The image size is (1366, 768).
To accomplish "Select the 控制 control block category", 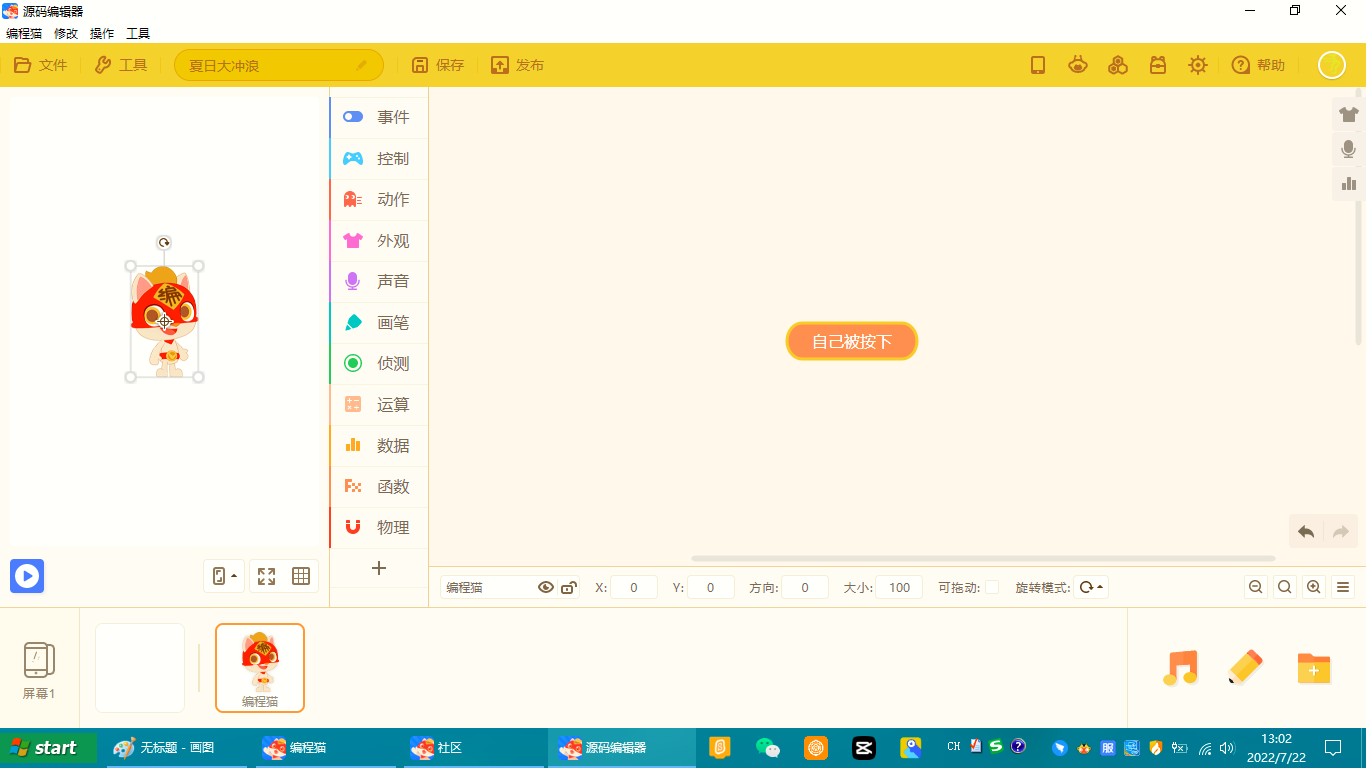I will [x=379, y=158].
